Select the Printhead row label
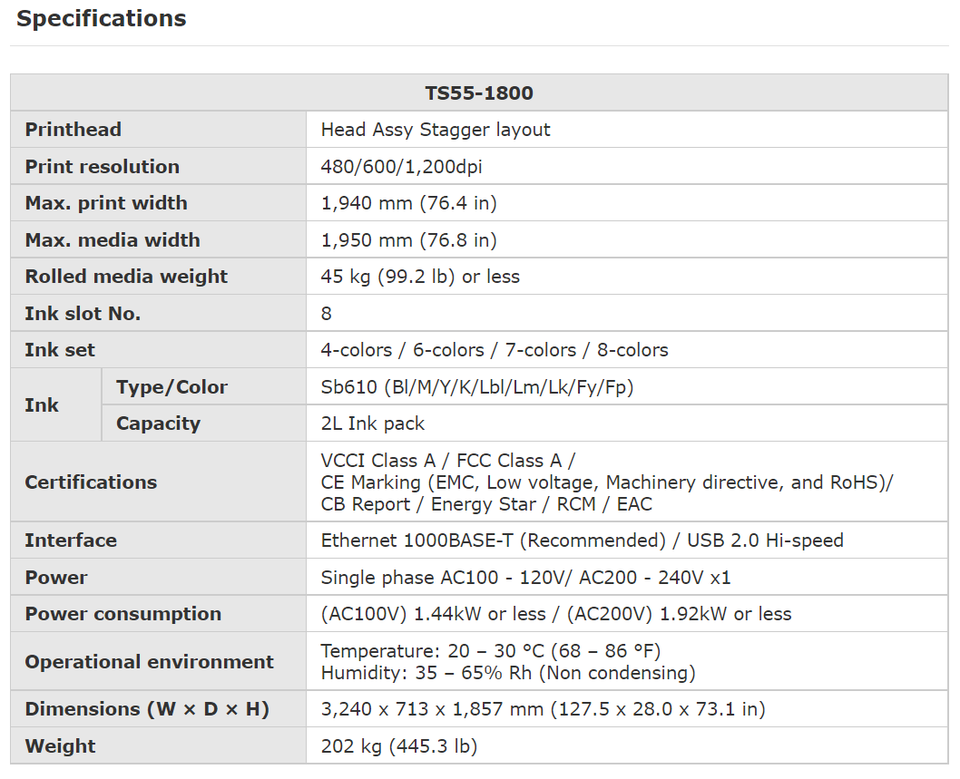Viewport: 960px width, 779px height. [73, 130]
